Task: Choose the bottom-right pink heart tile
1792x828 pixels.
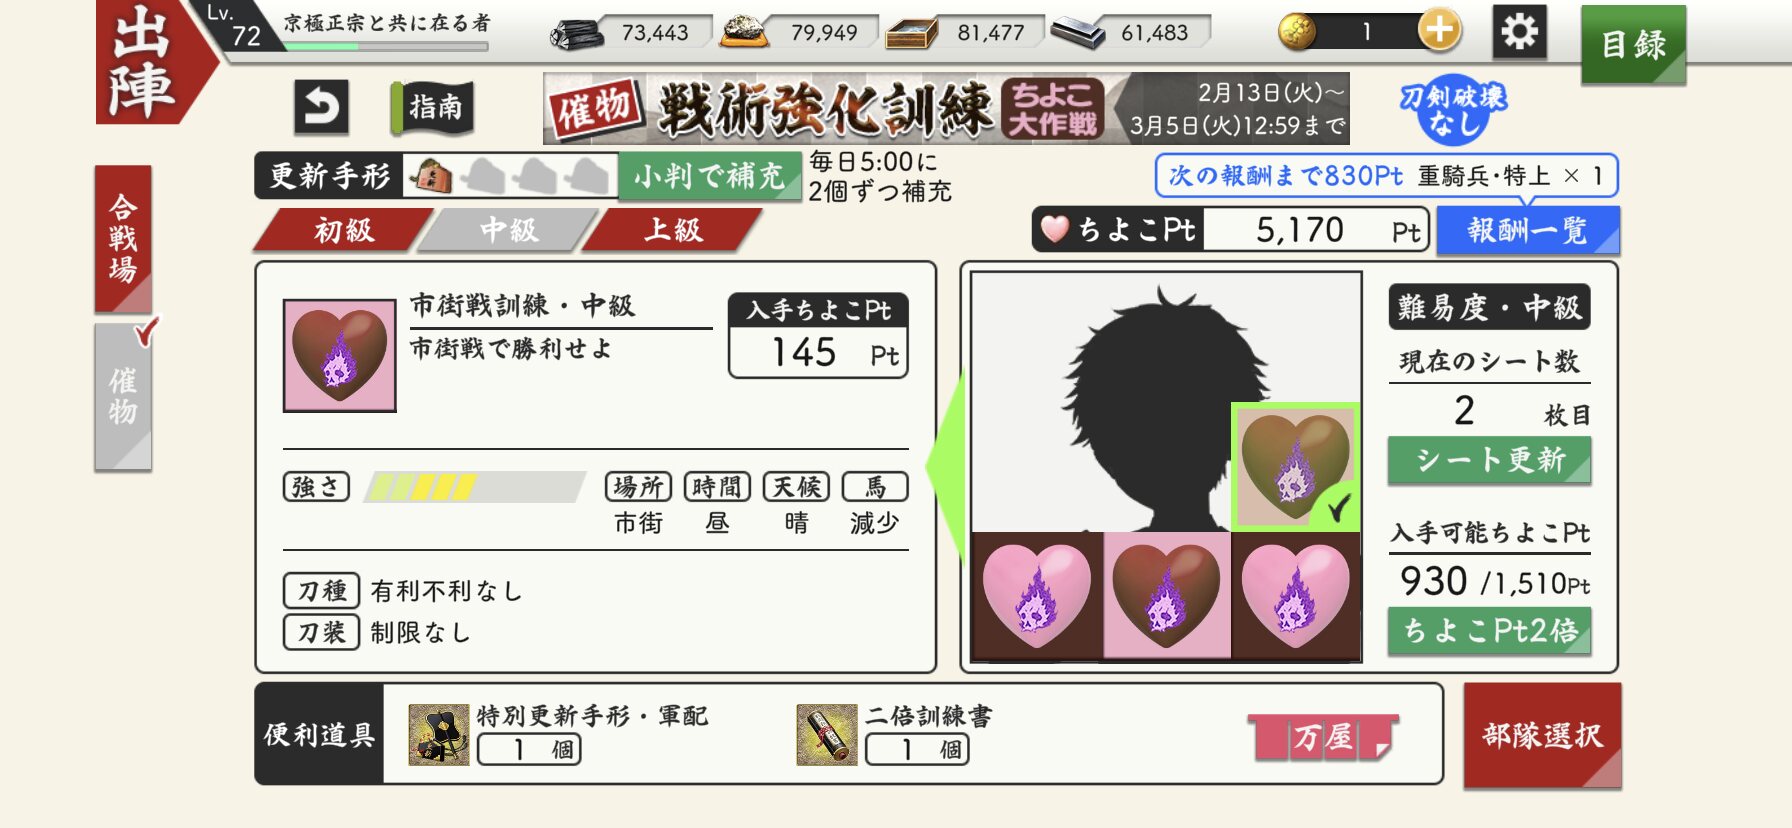Action: (1296, 595)
